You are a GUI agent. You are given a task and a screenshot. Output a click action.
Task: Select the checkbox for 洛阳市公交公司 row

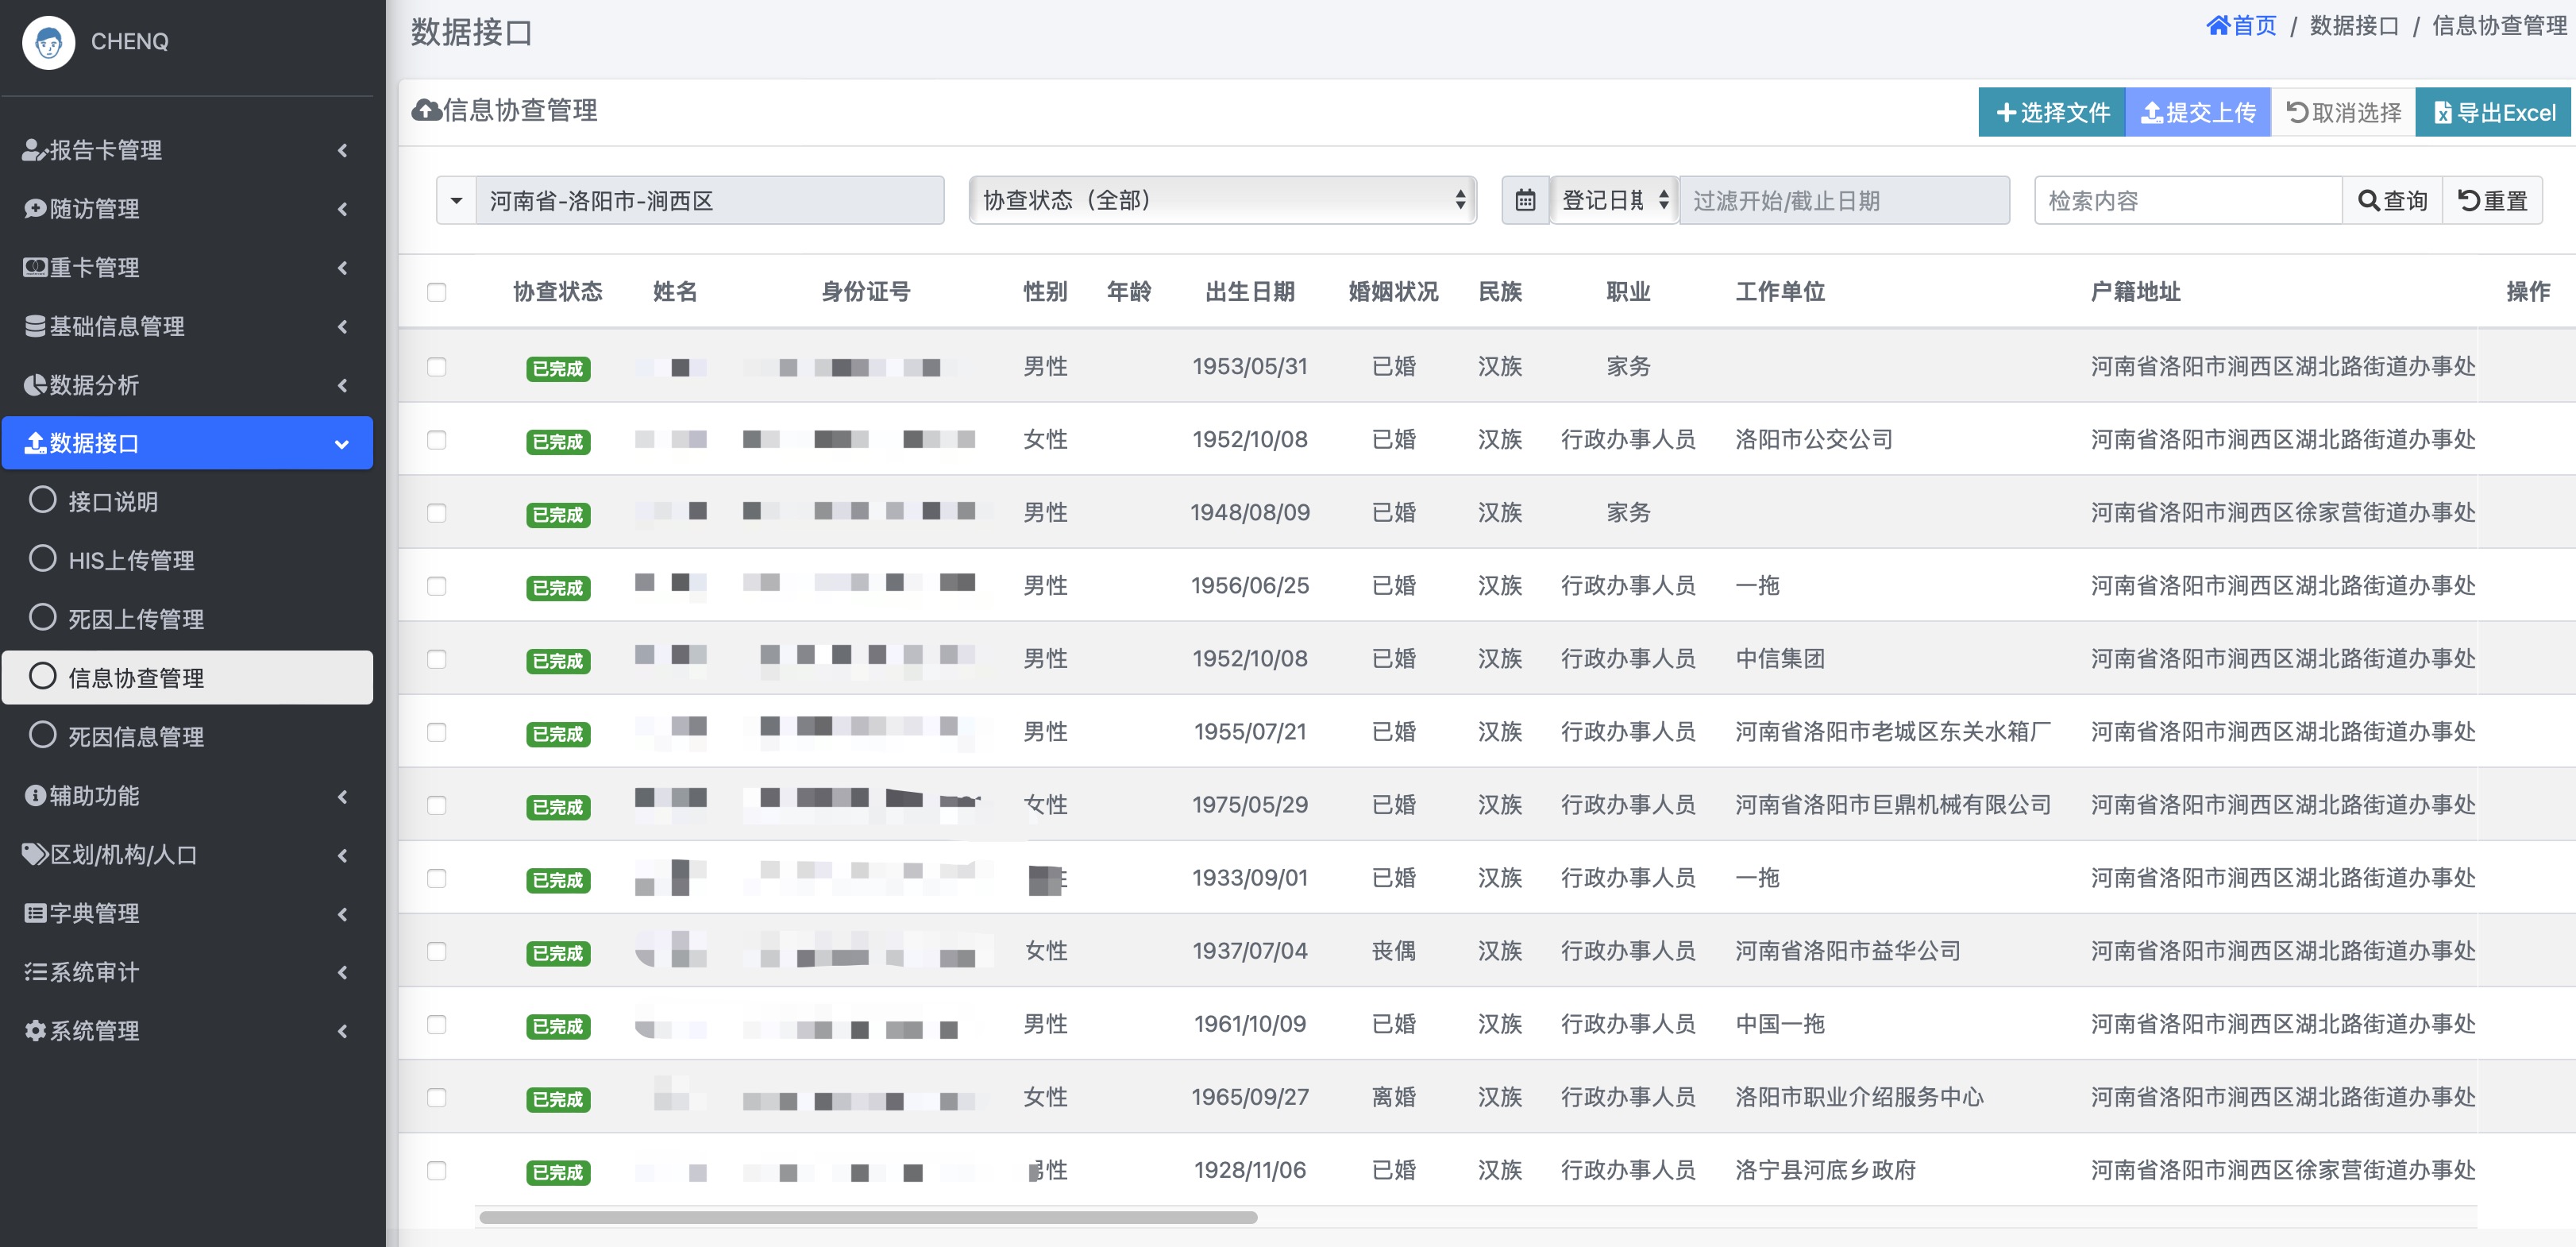pyautogui.click(x=436, y=440)
